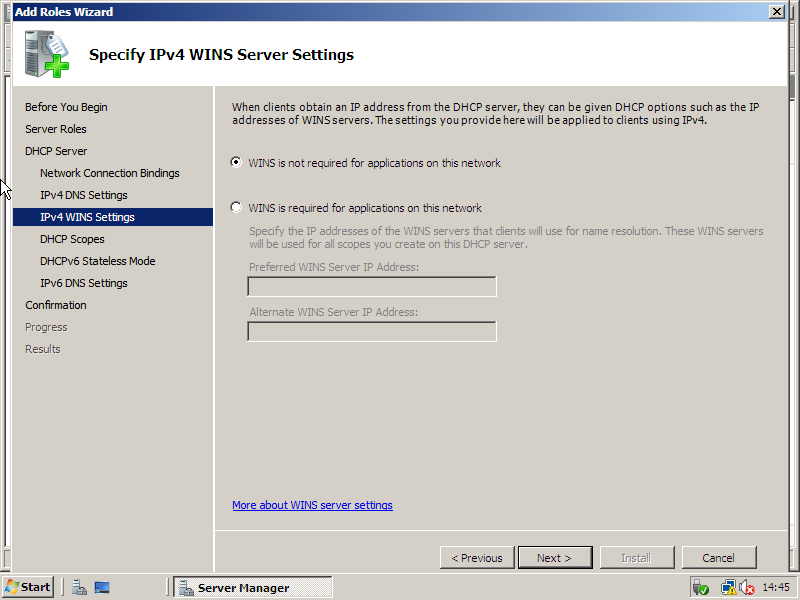Select 'WINS is required' radio button

click(236, 208)
